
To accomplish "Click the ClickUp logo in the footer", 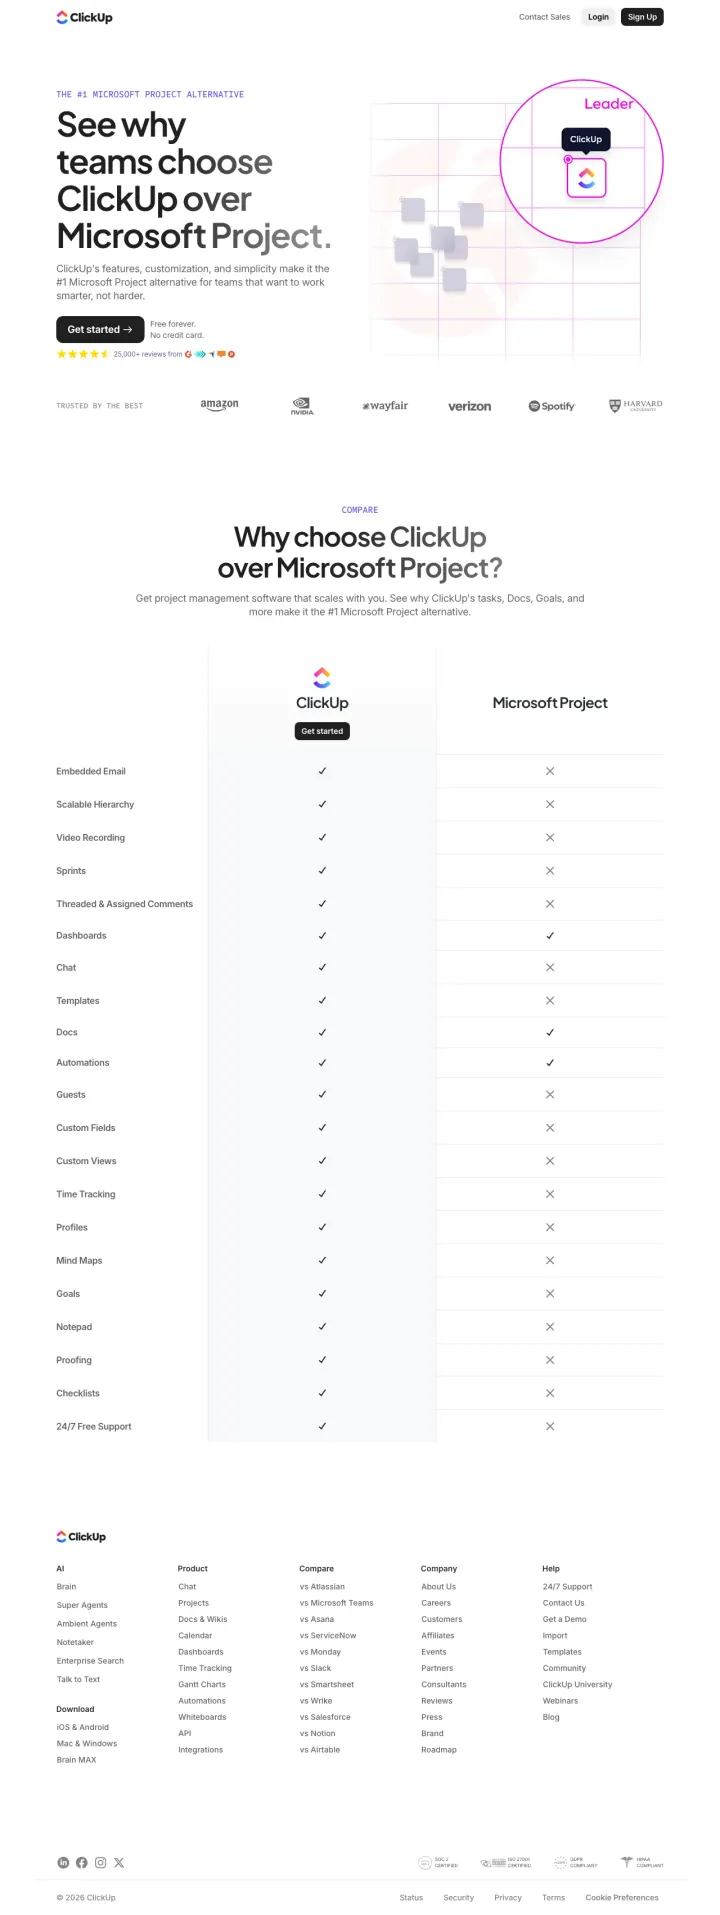I will click(x=81, y=1536).
